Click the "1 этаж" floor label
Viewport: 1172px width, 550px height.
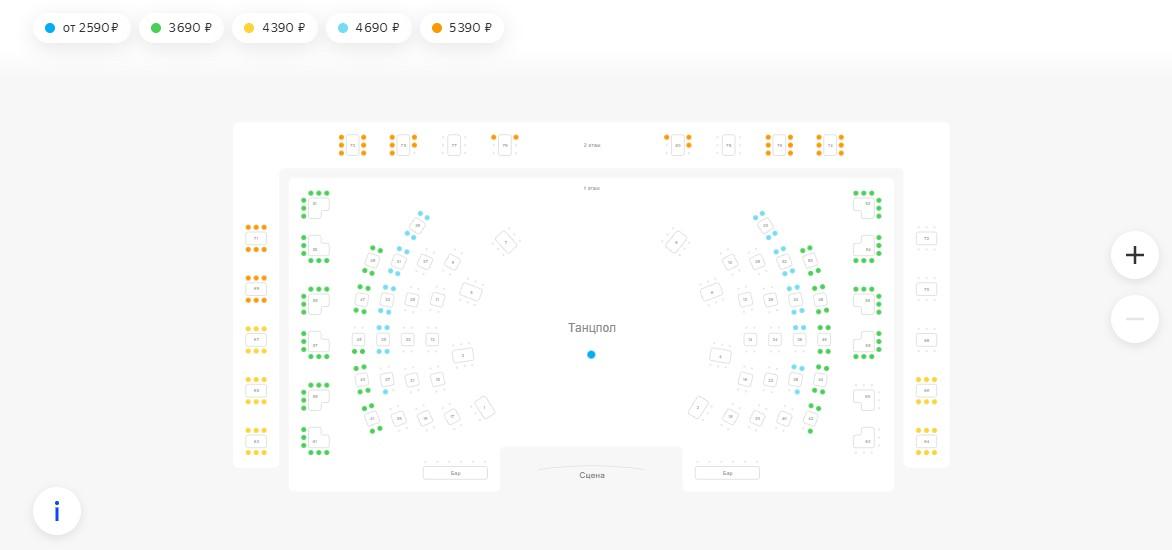coord(592,188)
